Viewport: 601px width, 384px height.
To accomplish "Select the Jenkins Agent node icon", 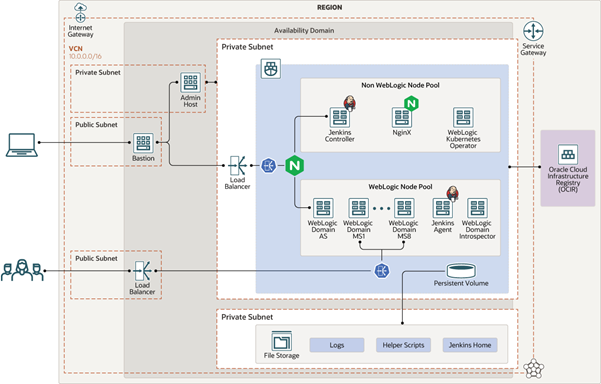I will click(442, 208).
